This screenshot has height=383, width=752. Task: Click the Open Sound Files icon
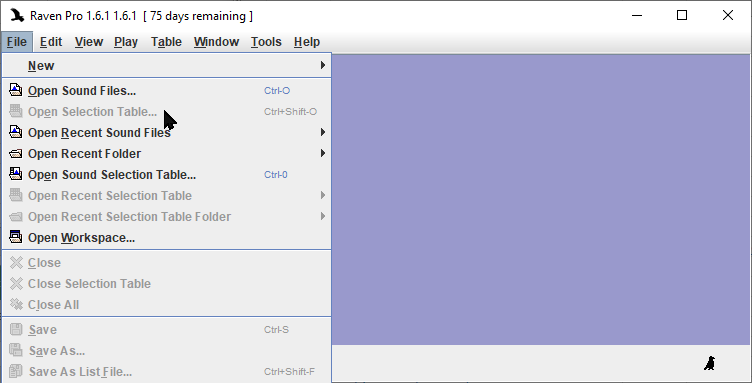(16, 90)
